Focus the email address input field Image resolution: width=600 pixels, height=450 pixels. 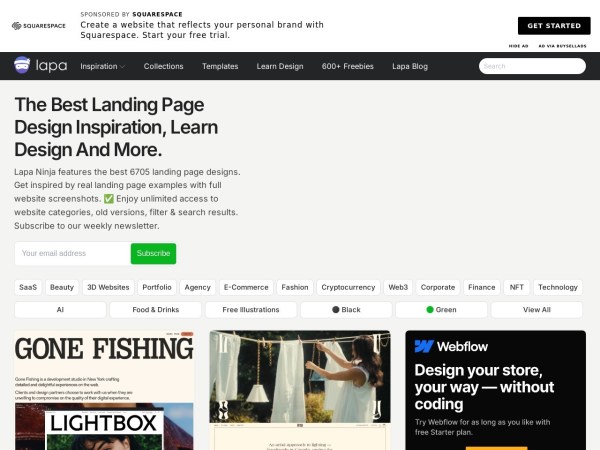(73, 253)
